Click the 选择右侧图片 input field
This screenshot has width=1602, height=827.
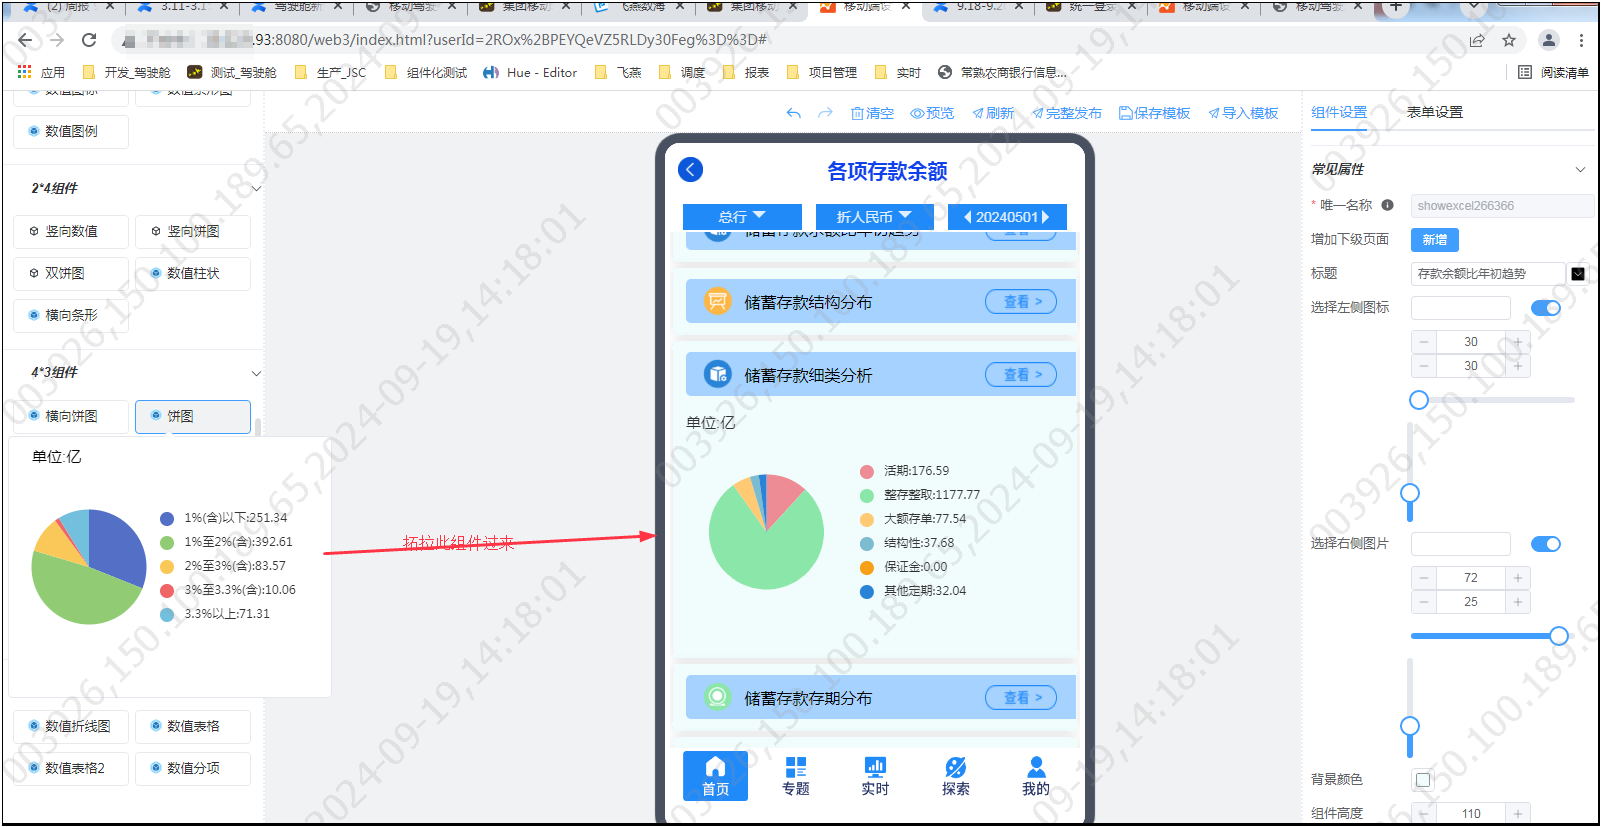point(1461,544)
